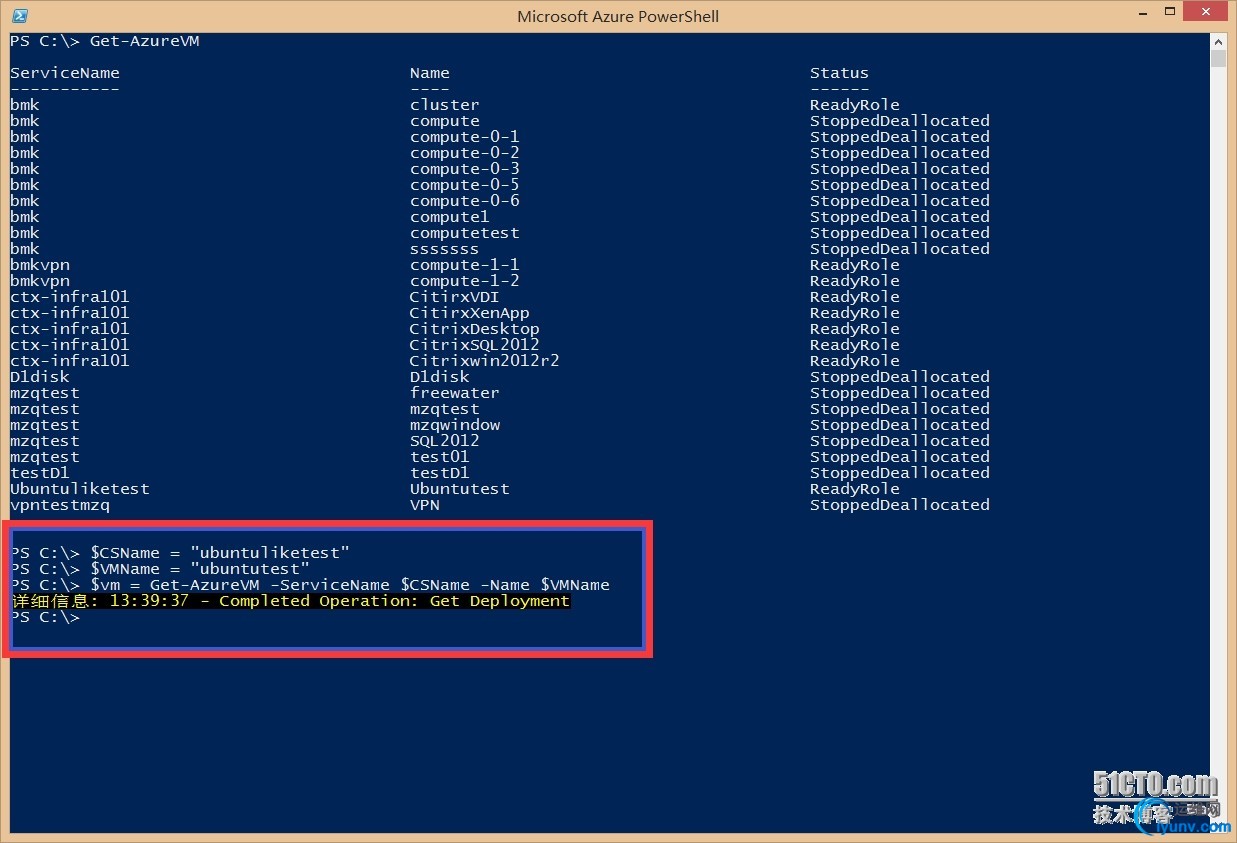Viewport: 1237px width, 843px height.
Task: Select the "CitirxXenApp" VM name
Action: 470,313
